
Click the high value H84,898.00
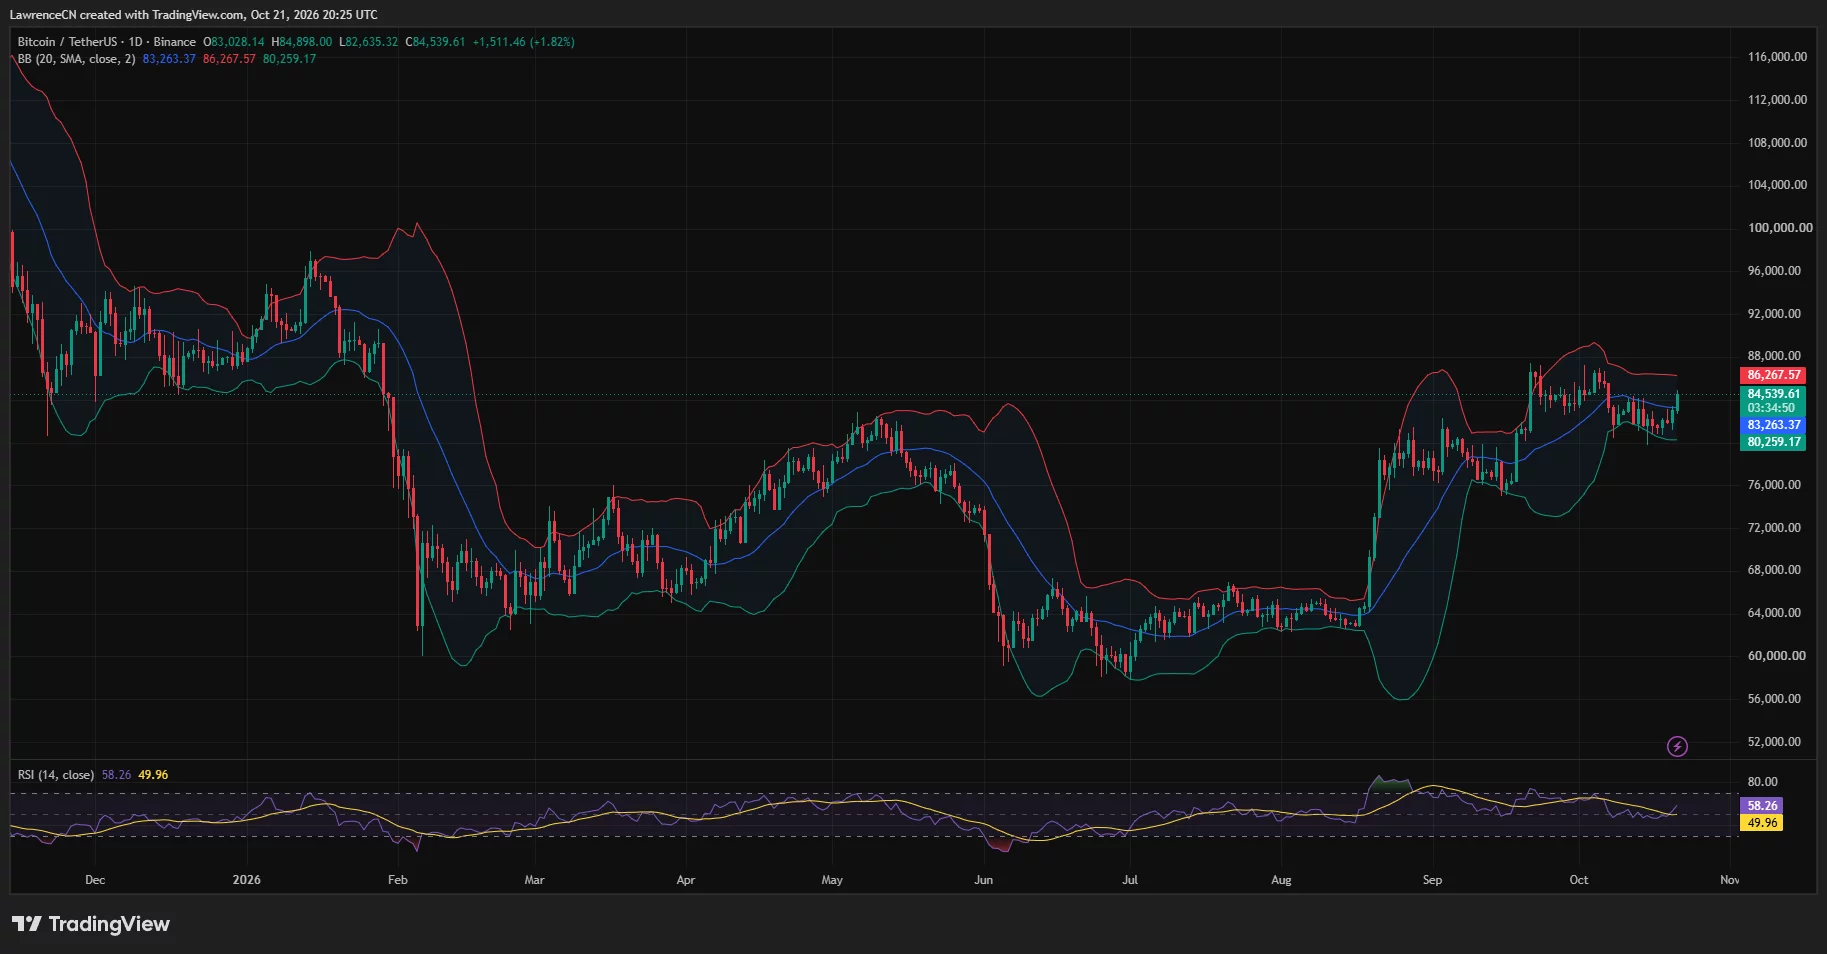click(301, 42)
